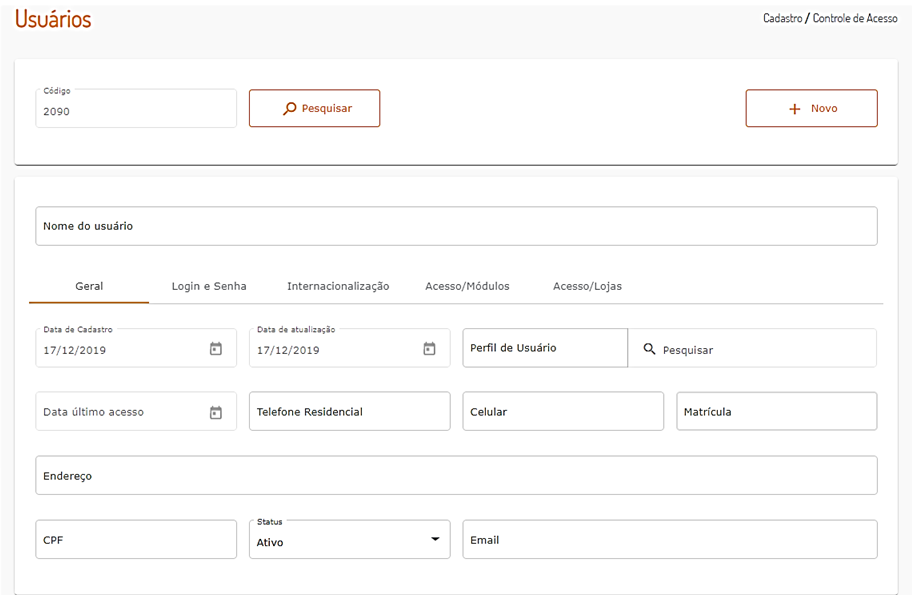Select the Internacionalização tab

click(x=338, y=286)
